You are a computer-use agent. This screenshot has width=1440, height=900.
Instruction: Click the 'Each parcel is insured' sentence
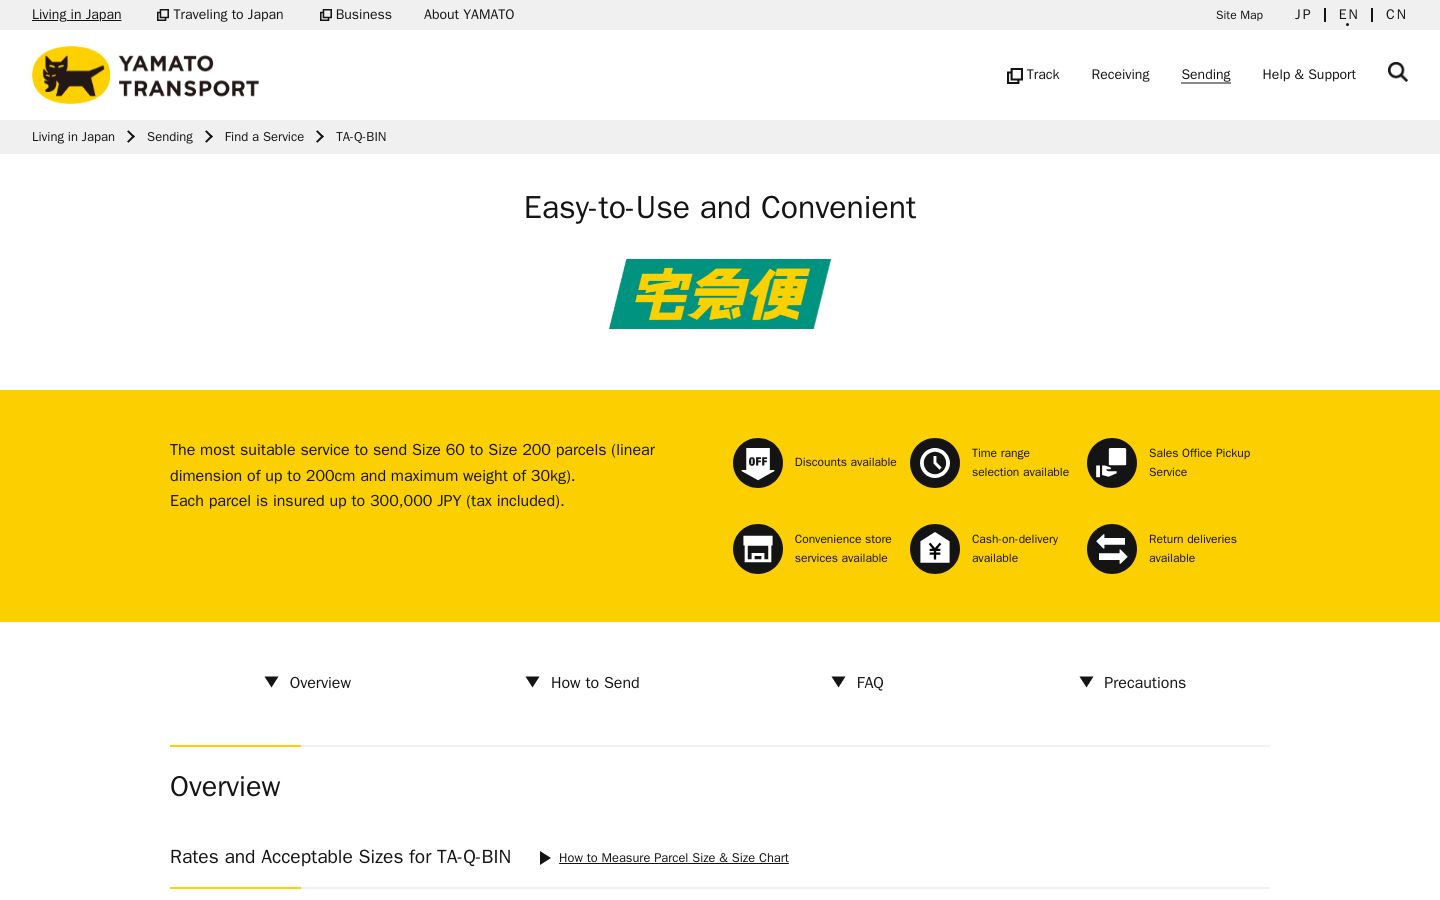367,501
